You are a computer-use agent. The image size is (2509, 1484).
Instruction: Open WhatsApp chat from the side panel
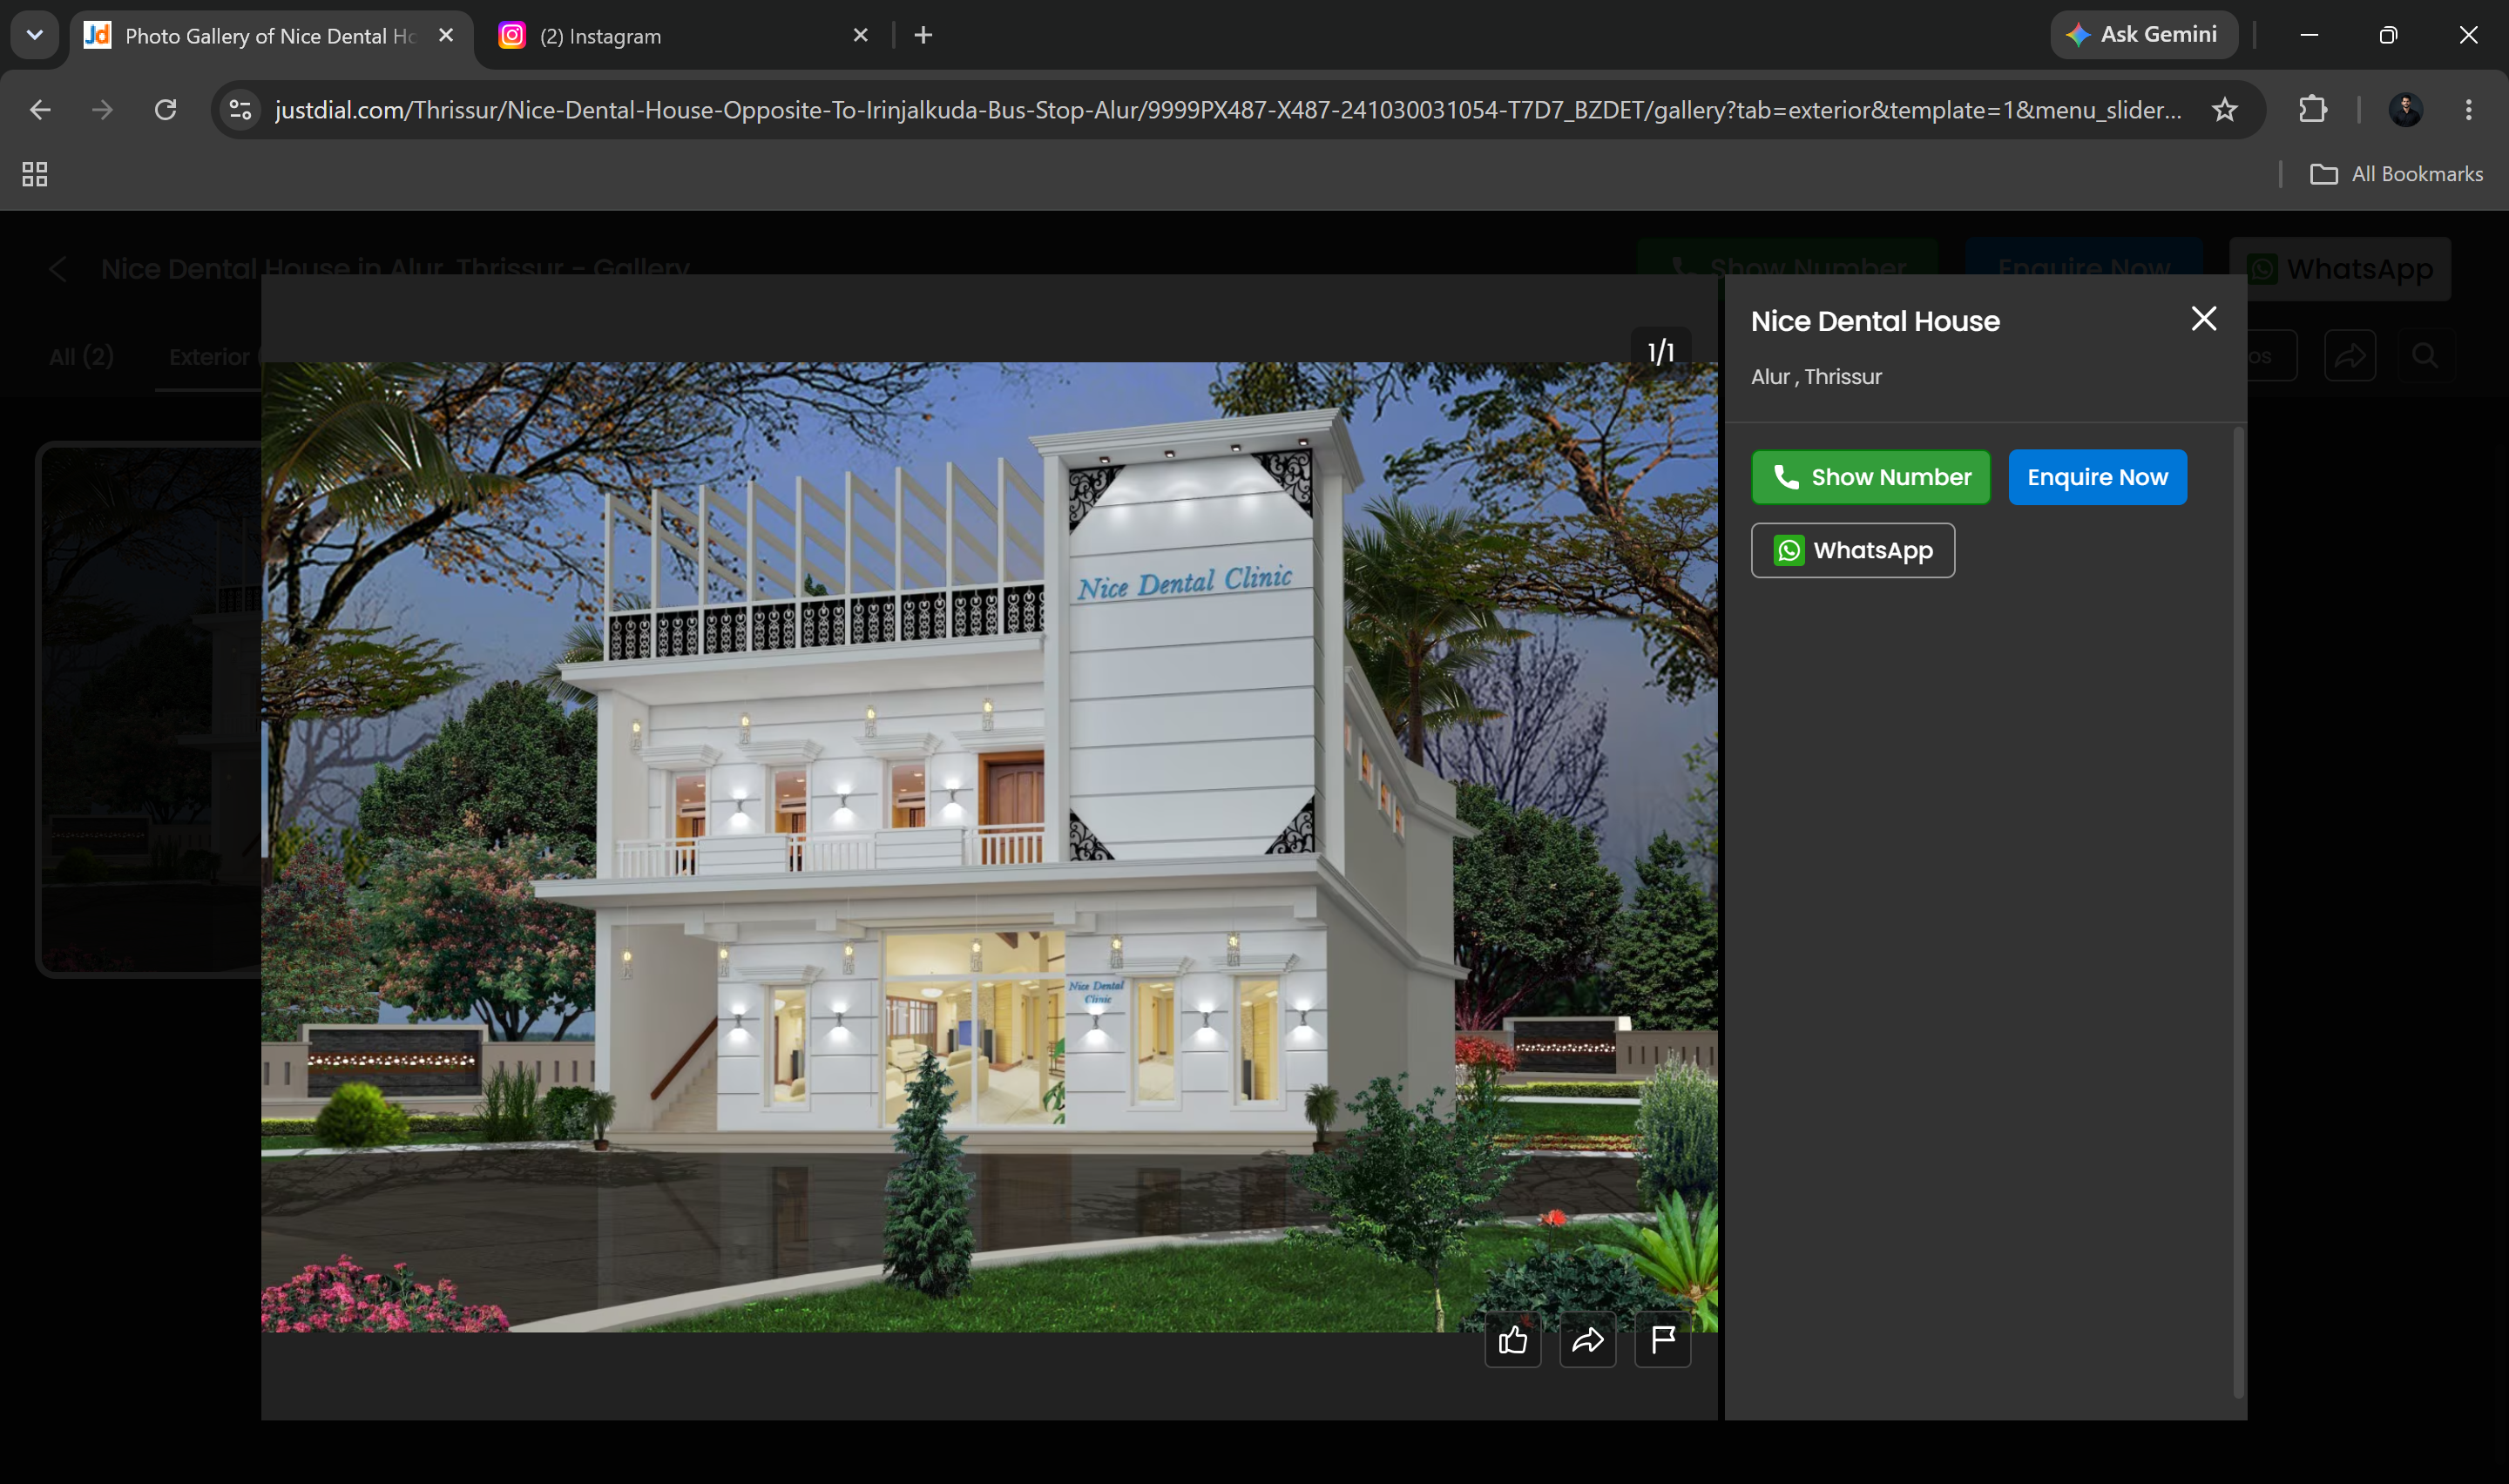[x=1852, y=550]
